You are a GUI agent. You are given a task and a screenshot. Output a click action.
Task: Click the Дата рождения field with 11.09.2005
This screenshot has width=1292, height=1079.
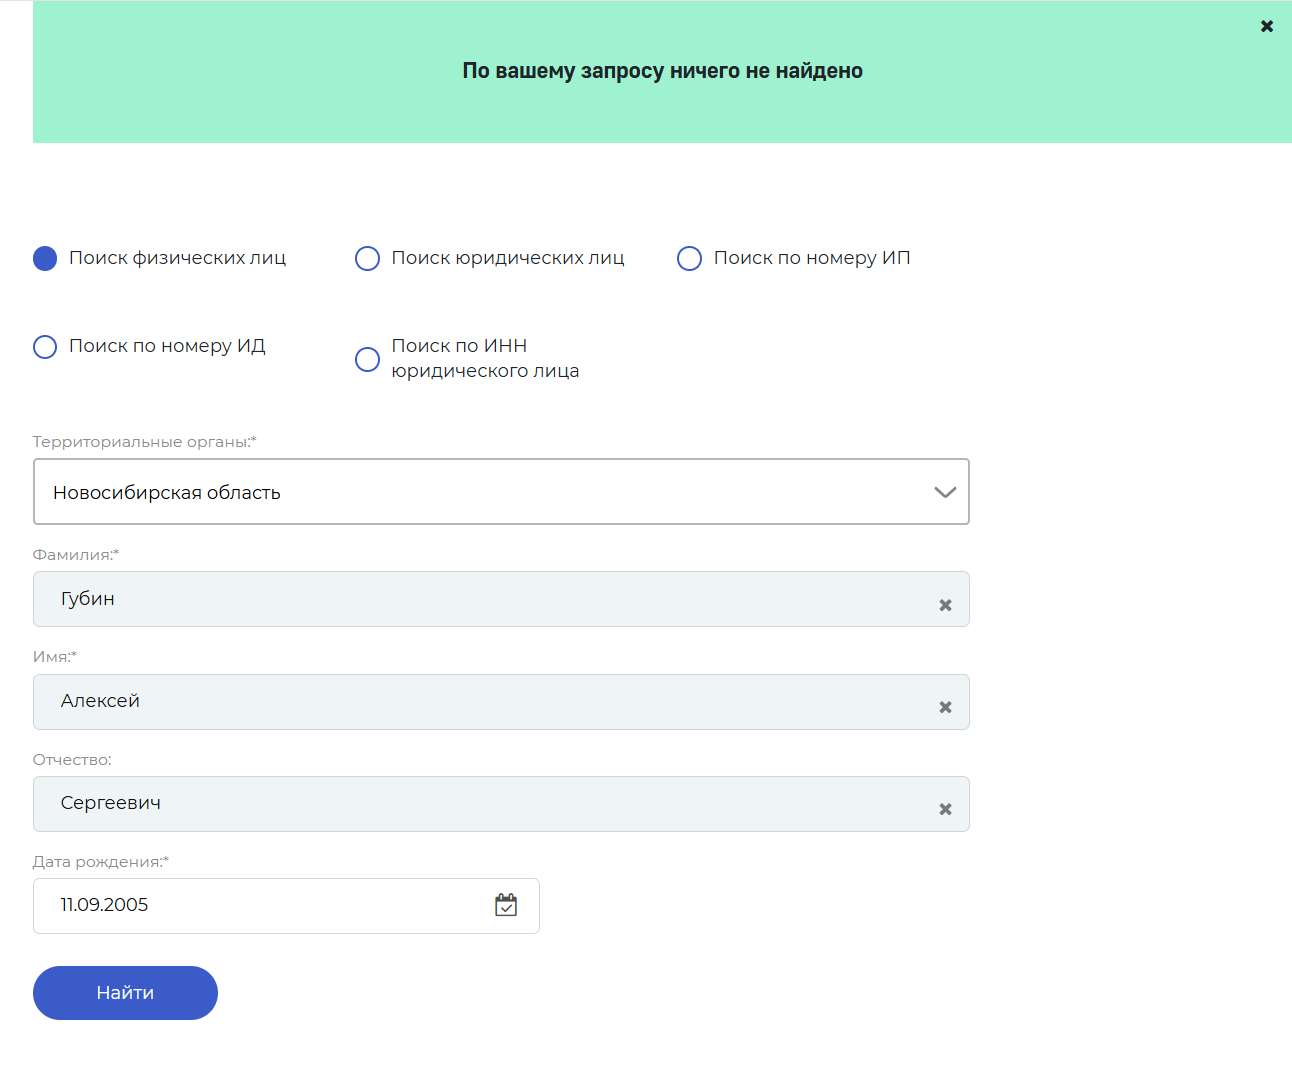(x=286, y=906)
